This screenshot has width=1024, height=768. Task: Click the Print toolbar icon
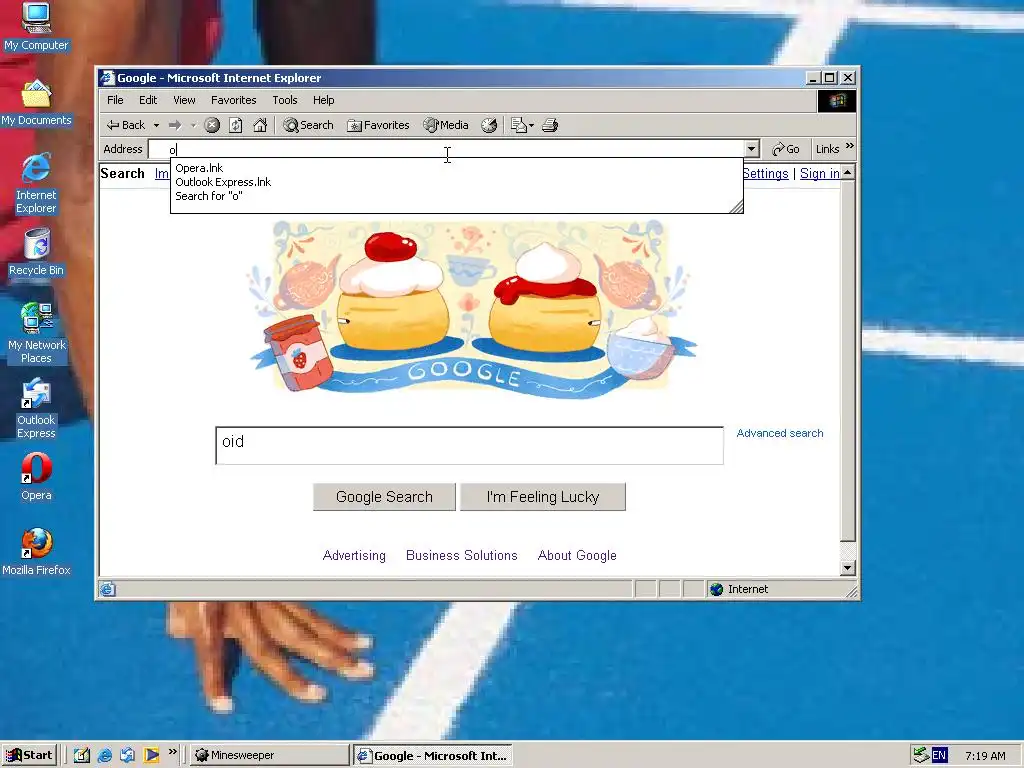[550, 125]
